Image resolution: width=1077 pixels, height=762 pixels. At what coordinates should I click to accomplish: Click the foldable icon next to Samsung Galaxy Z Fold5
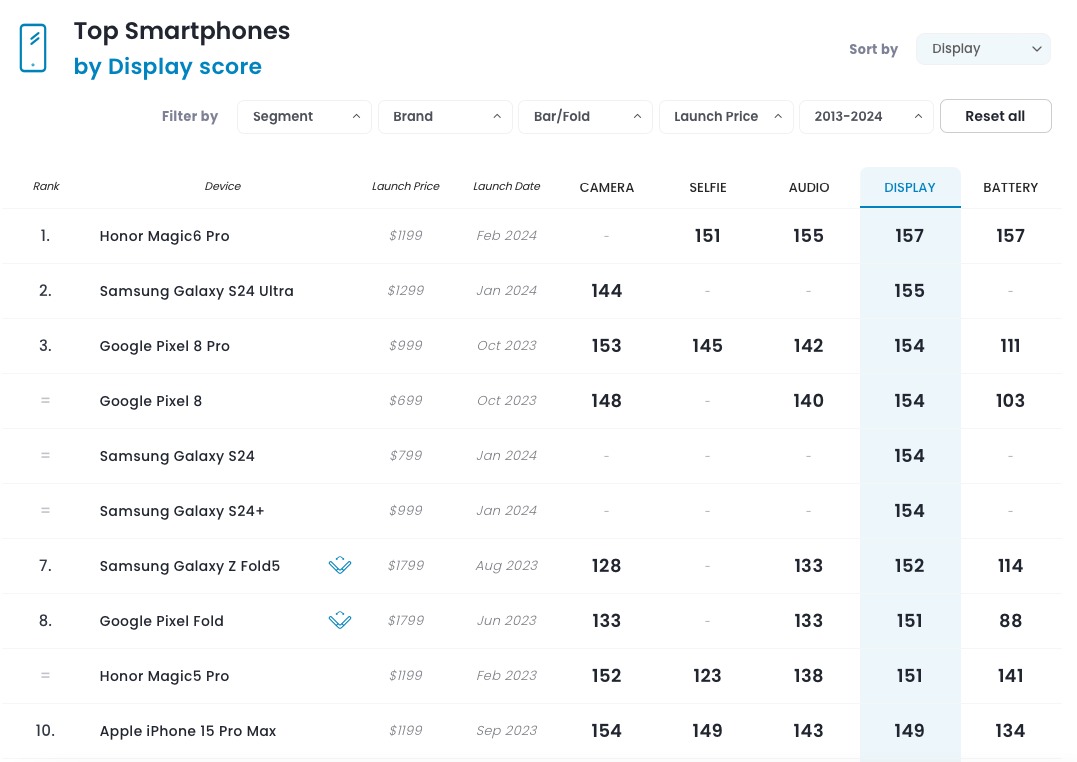coord(340,565)
